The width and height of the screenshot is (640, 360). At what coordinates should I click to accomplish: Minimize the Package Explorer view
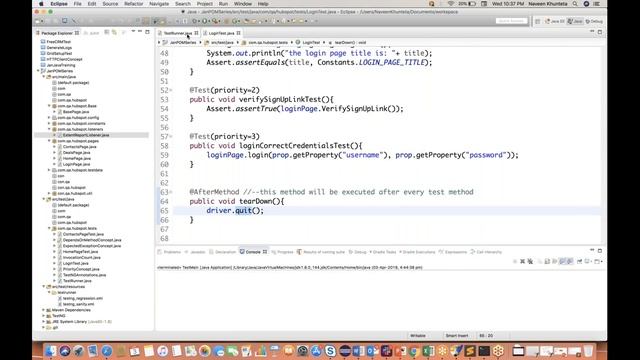tap(140, 32)
